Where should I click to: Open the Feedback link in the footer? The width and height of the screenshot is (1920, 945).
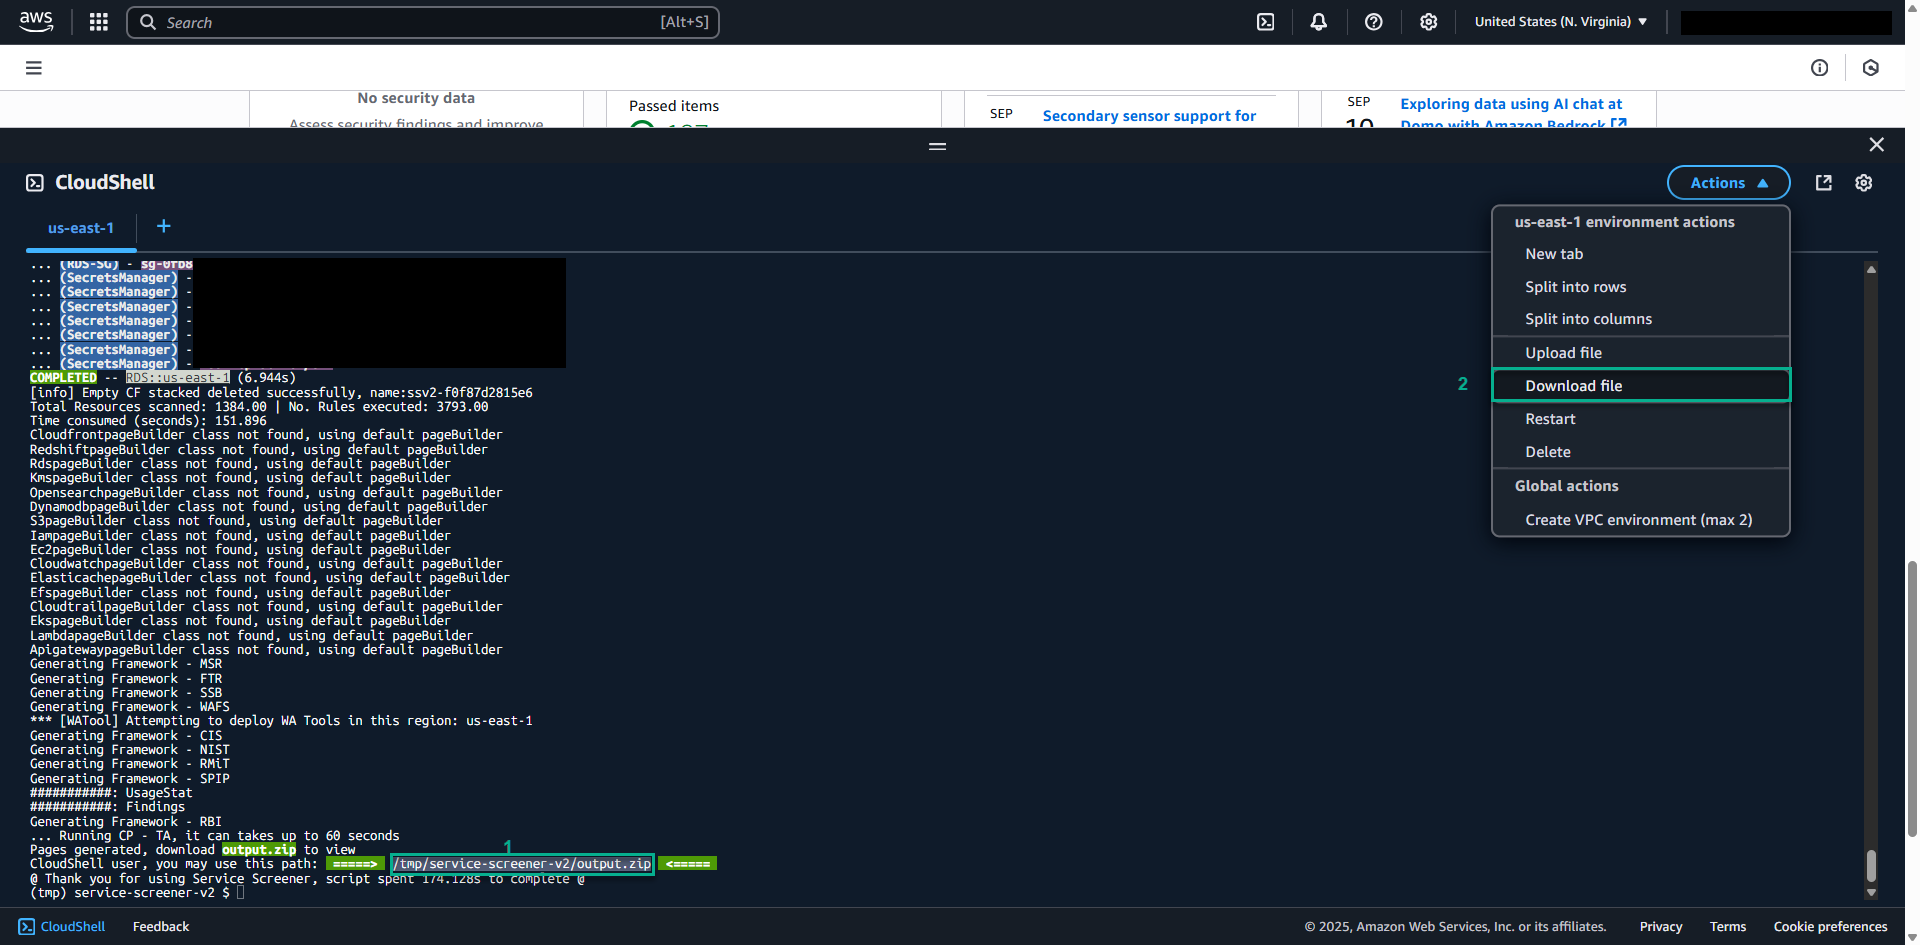160,926
